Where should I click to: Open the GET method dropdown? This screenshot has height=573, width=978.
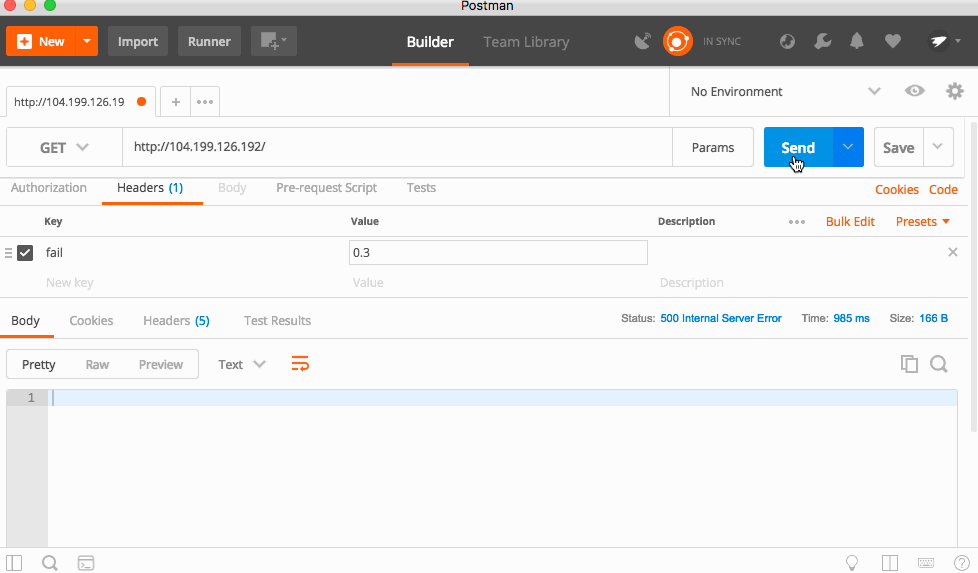pos(64,147)
